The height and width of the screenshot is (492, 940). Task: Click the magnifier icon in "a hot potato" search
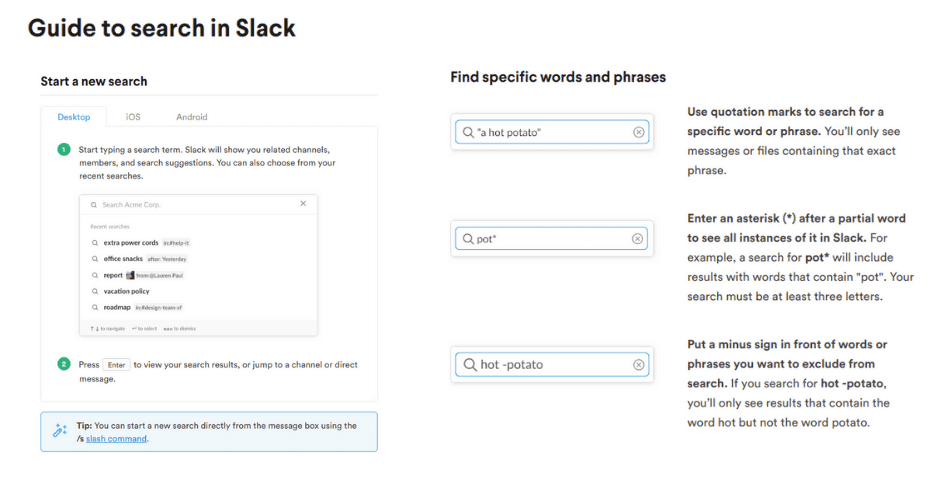click(468, 132)
